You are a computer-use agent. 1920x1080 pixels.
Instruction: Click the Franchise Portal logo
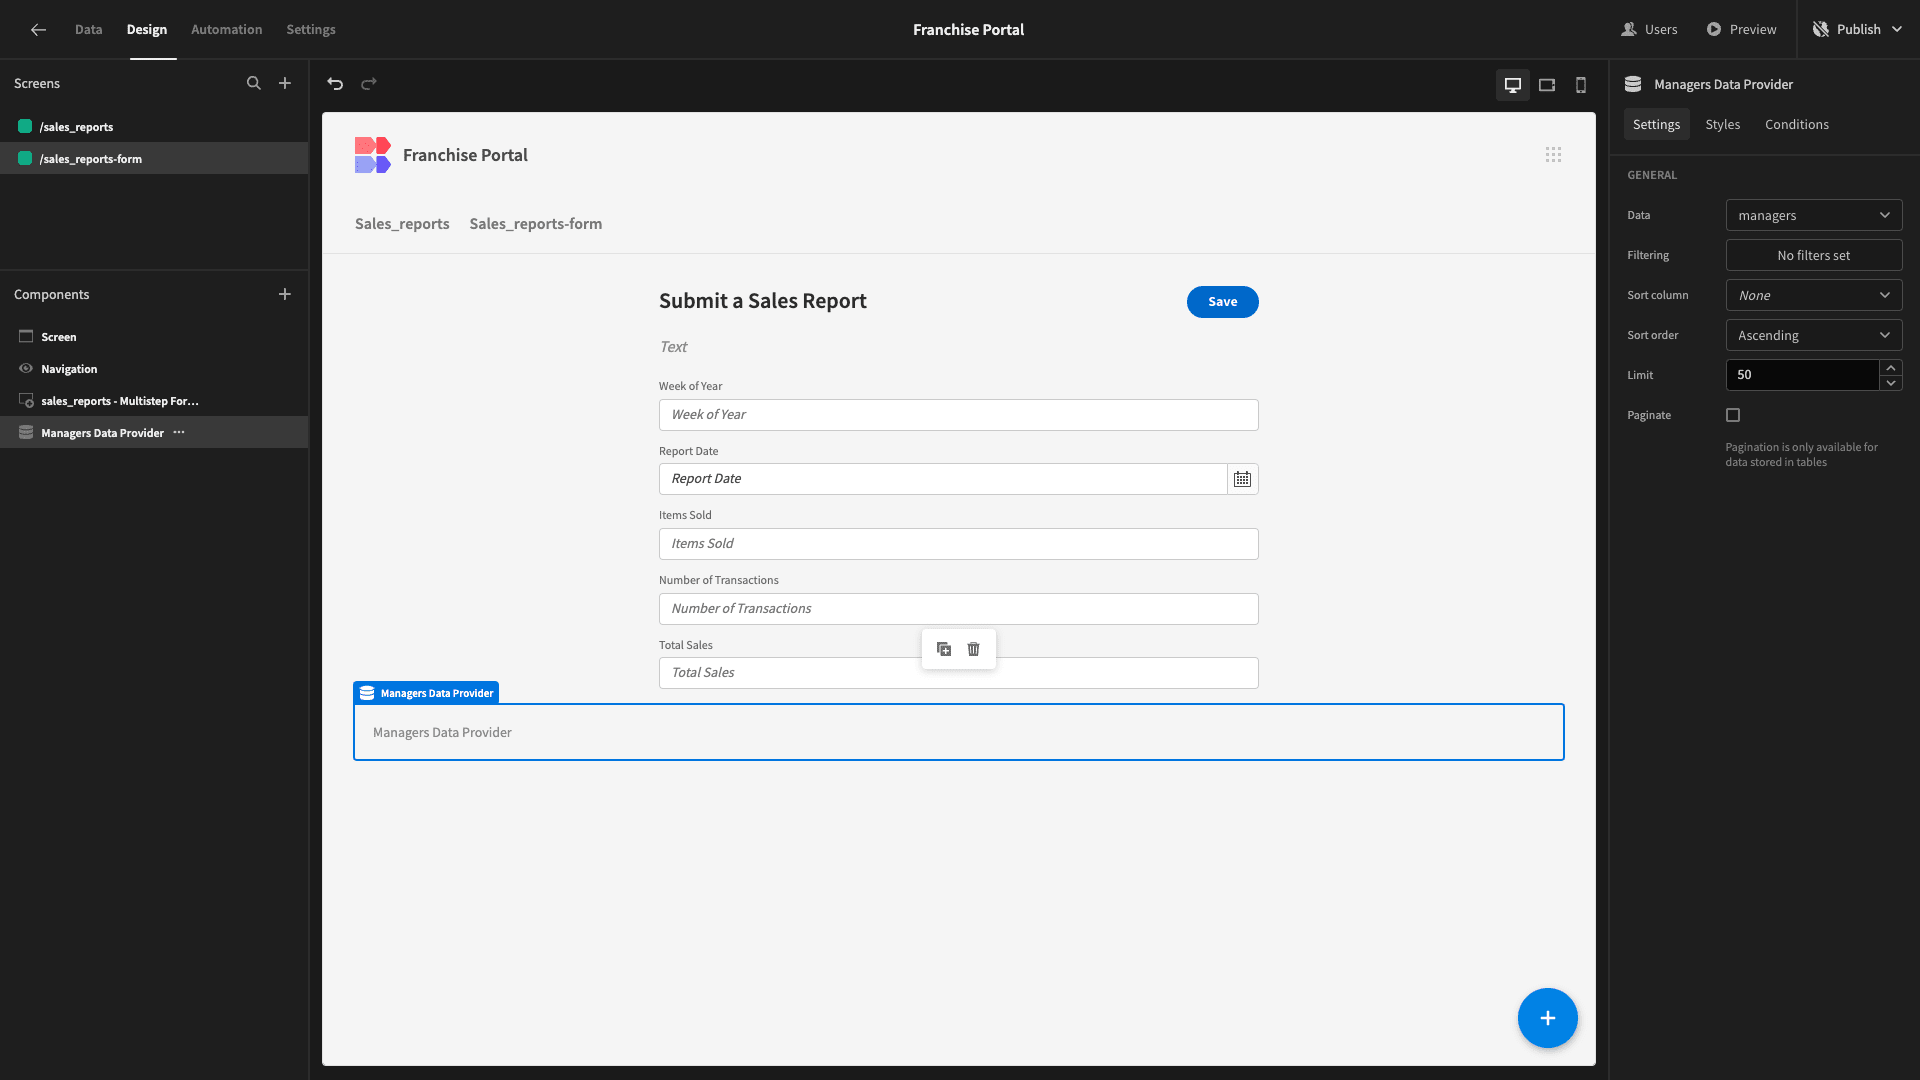pyautogui.click(x=373, y=155)
